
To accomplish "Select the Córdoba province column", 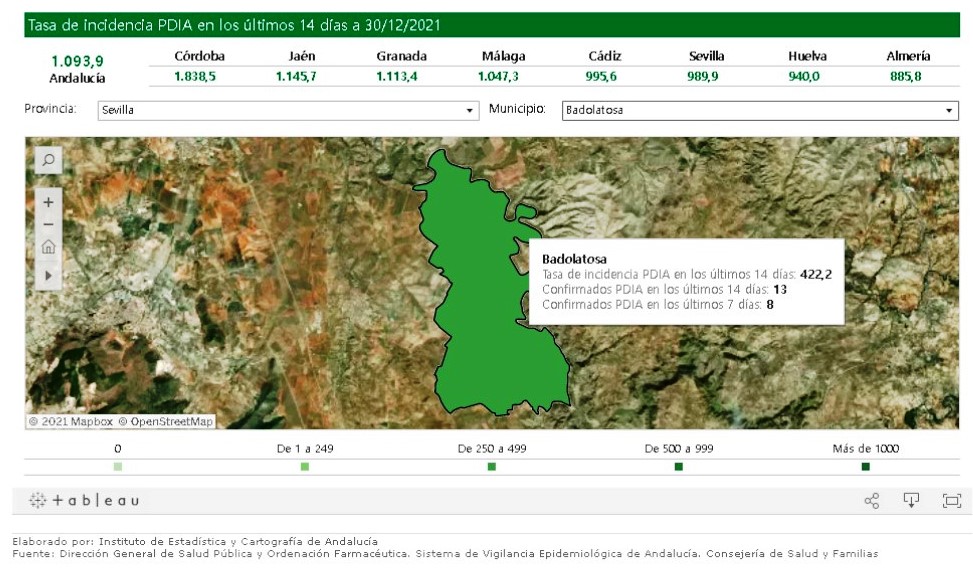I will coord(199,56).
